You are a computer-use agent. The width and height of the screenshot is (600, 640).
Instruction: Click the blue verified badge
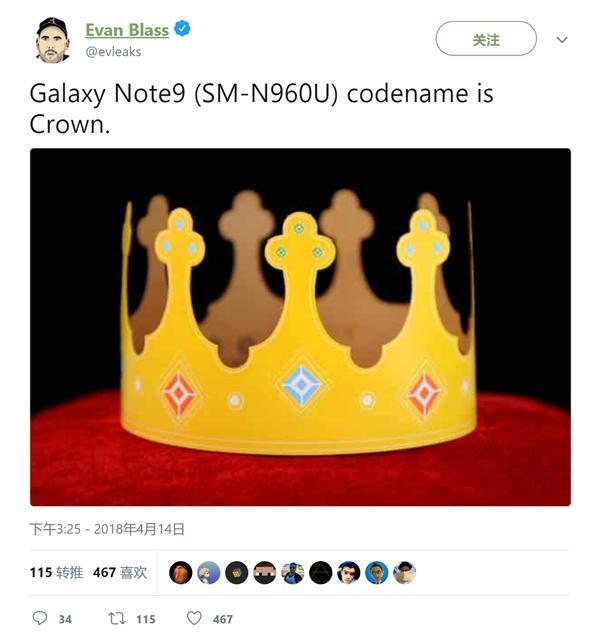point(182,29)
